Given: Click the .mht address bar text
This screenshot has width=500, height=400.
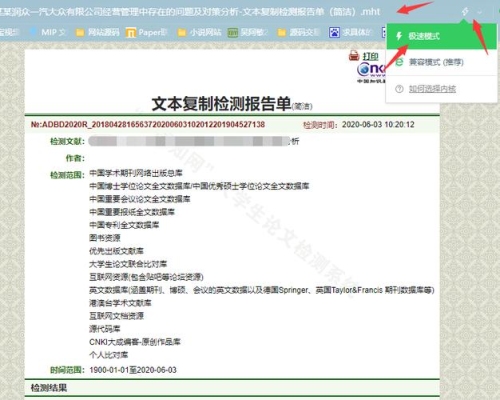Looking at the screenshot, I should (190, 12).
